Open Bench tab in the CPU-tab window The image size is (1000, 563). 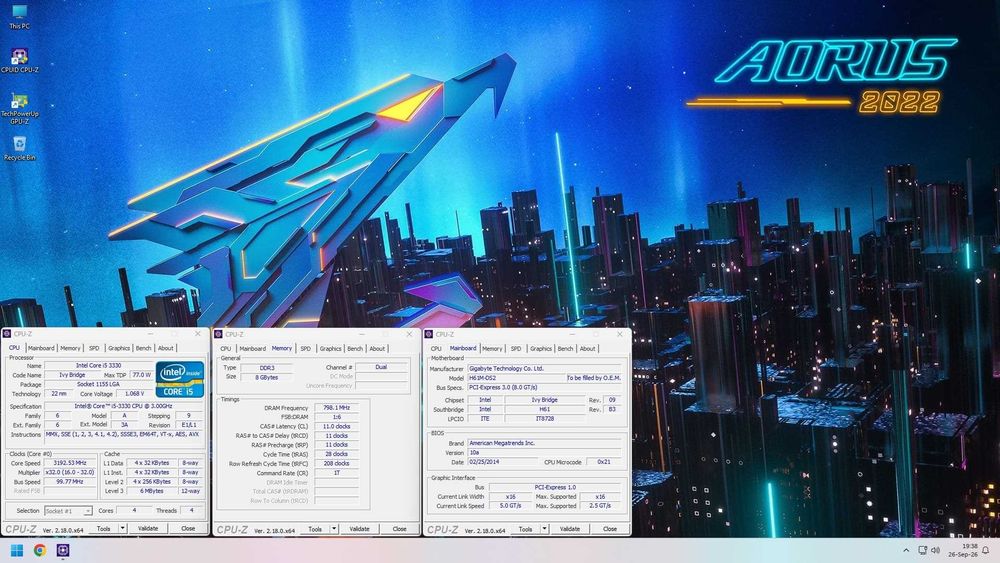click(143, 348)
